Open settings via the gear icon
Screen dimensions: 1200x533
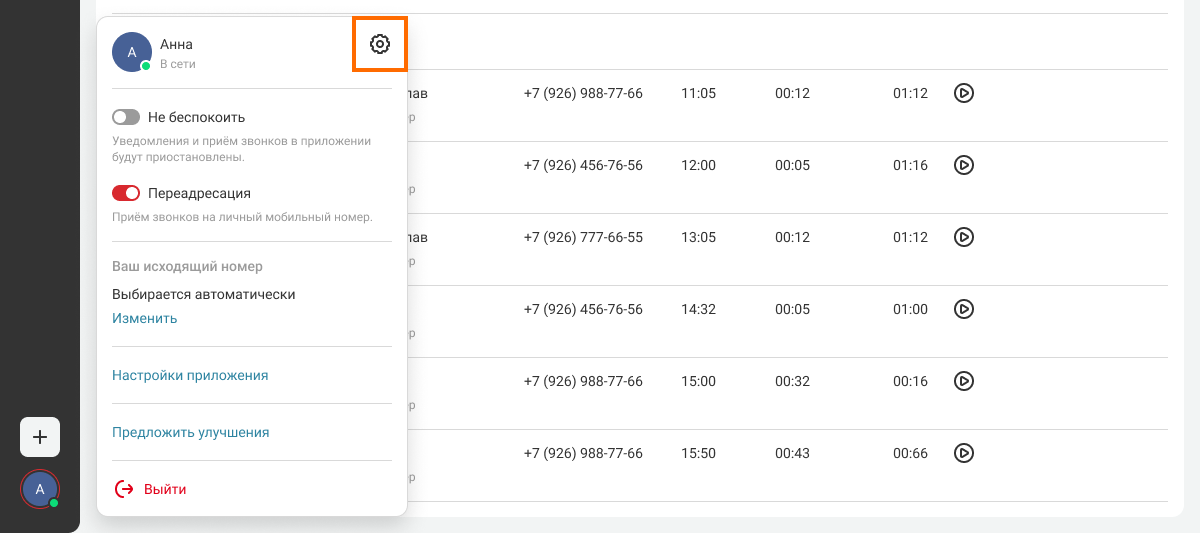[x=379, y=44]
